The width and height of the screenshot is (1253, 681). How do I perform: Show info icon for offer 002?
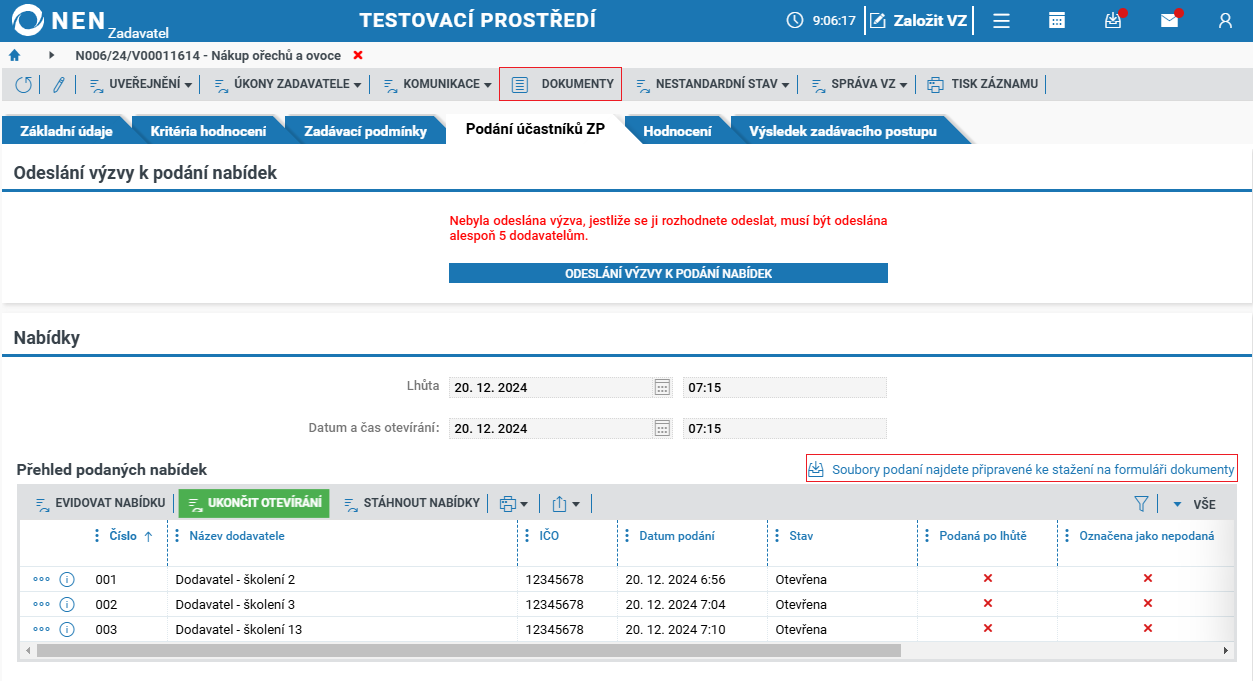pos(67,604)
